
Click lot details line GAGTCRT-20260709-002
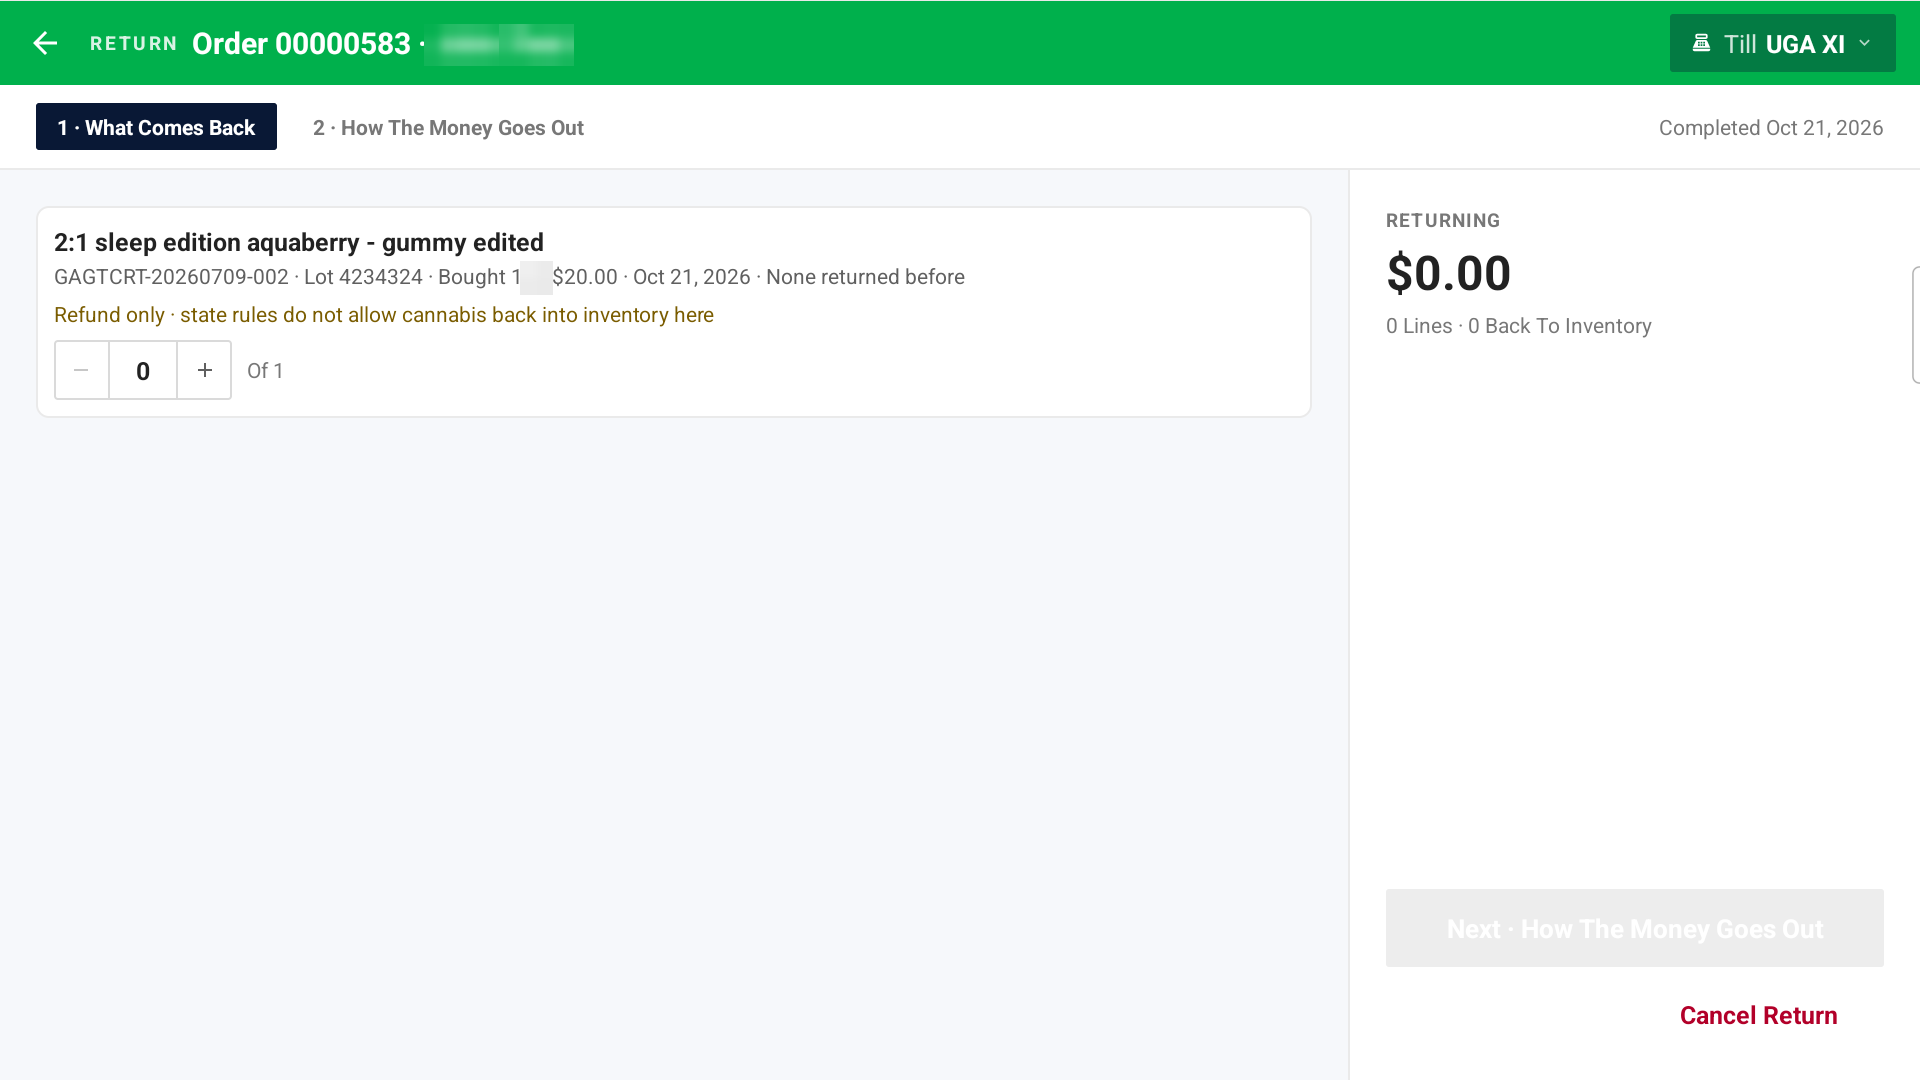(509, 277)
